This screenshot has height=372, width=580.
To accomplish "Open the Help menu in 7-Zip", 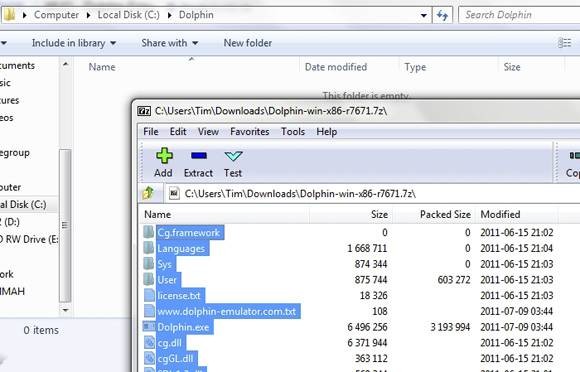I will point(327,132).
